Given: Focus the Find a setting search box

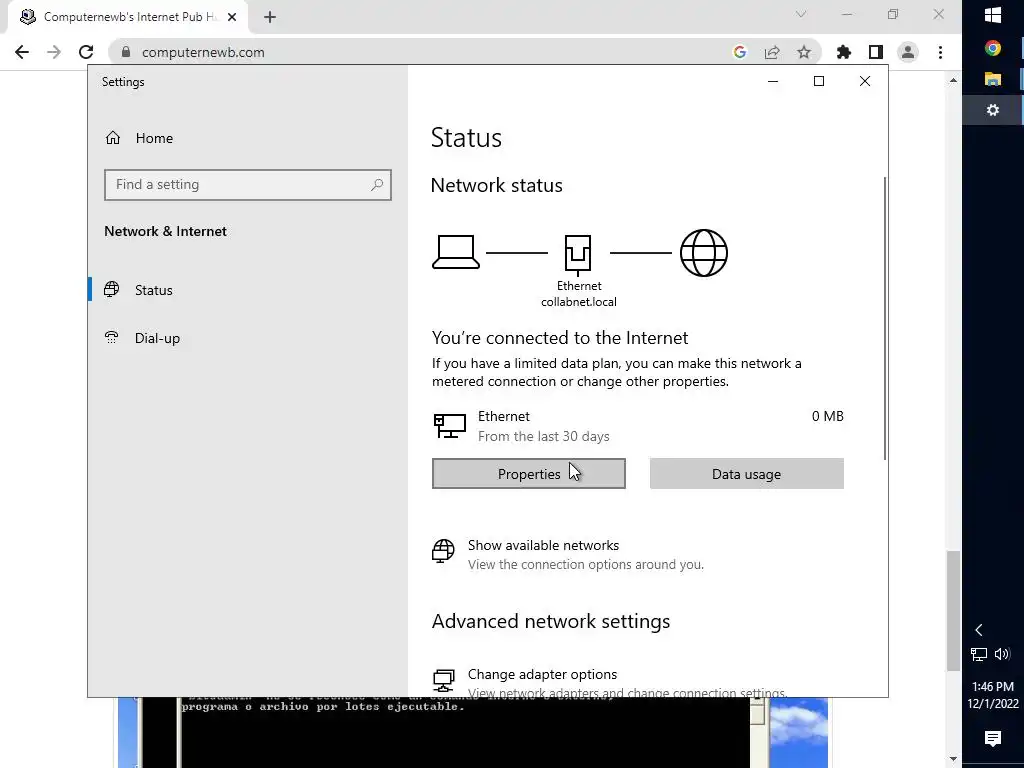Looking at the screenshot, I should tap(248, 185).
